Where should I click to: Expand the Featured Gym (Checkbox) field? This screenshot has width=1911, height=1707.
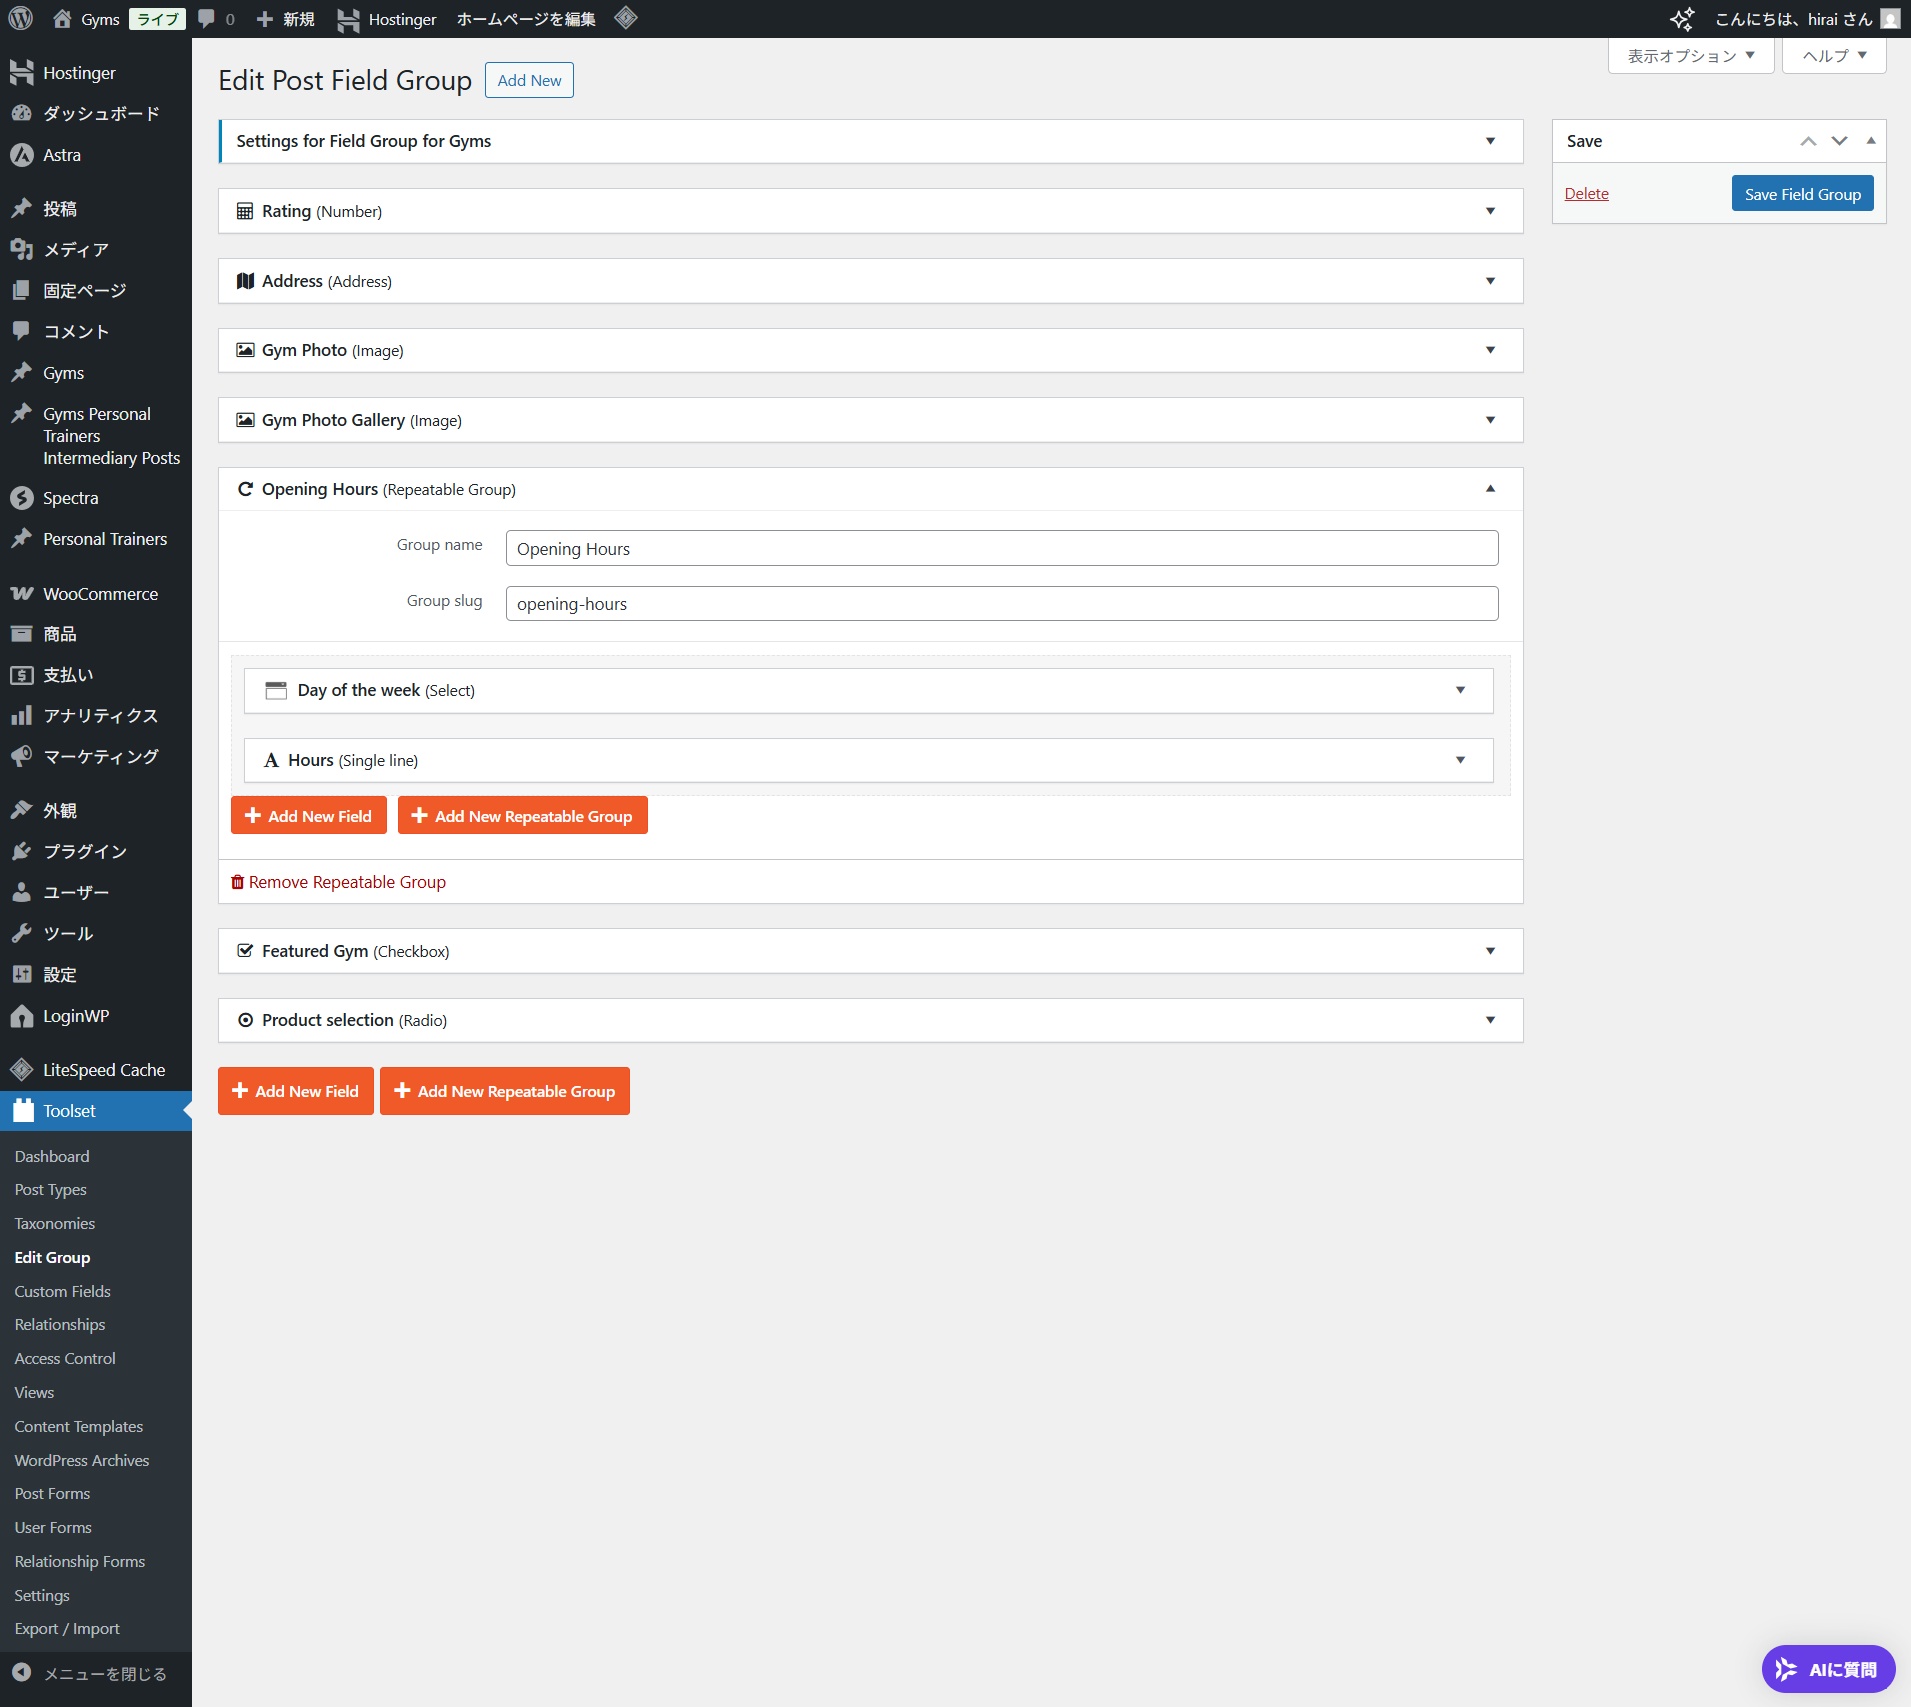(1490, 951)
